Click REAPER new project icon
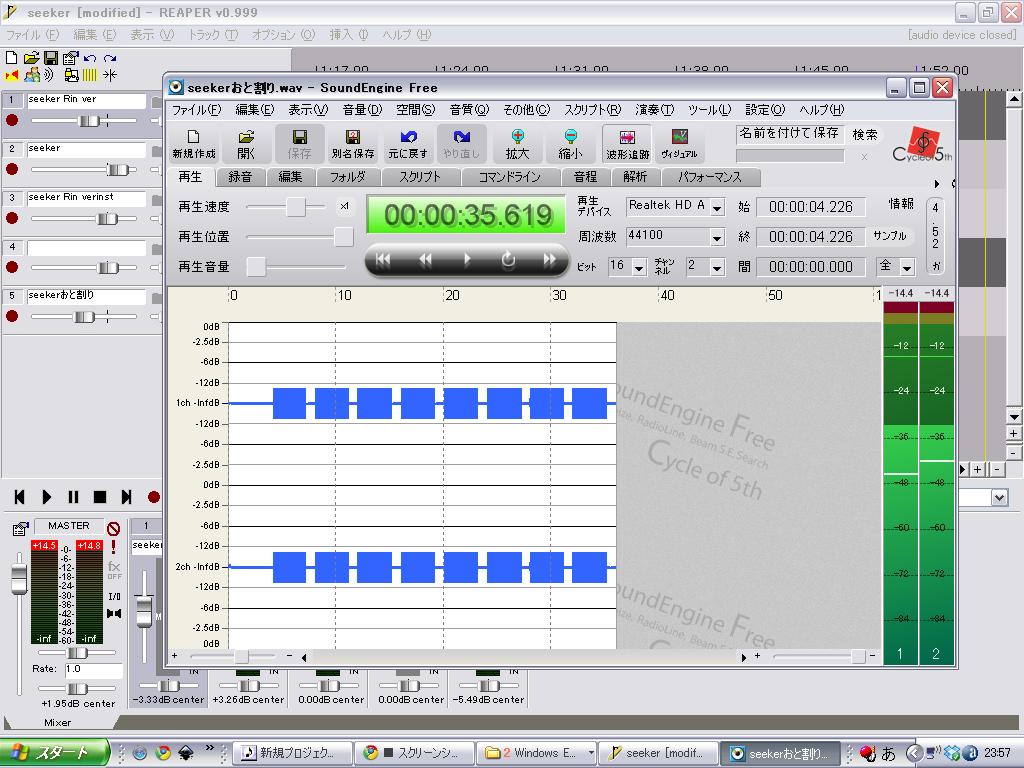This screenshot has width=1024, height=768. click(11, 57)
